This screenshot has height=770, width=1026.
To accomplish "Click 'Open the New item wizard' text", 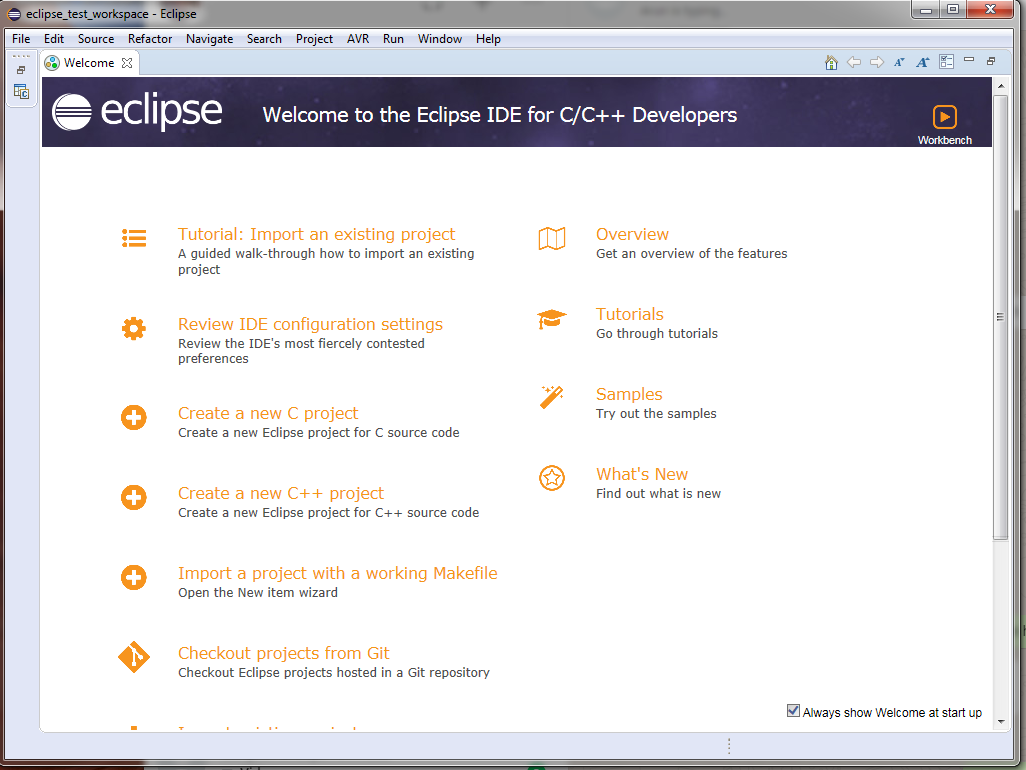I will [x=258, y=593].
